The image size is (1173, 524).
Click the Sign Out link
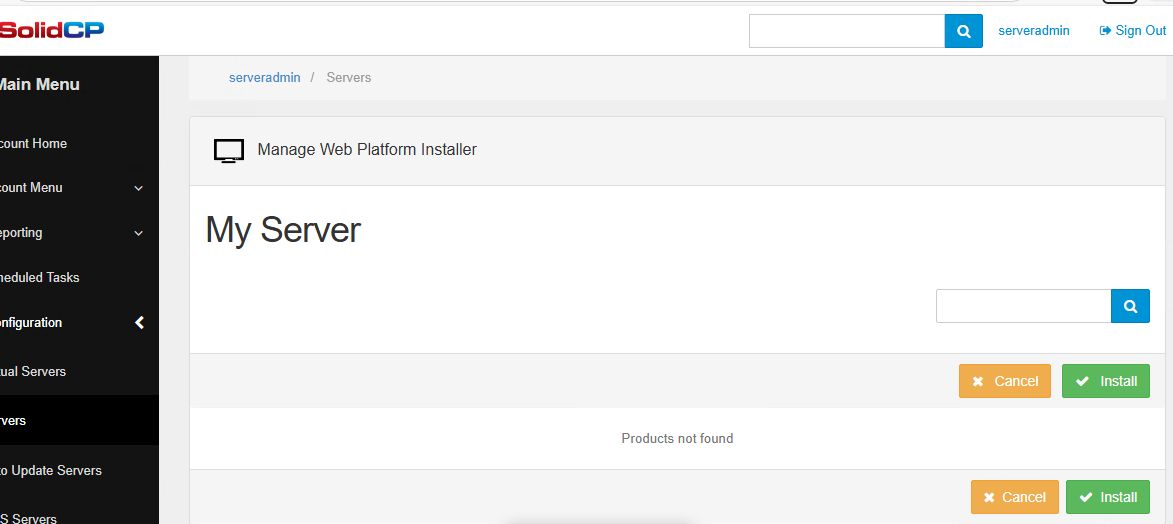[x=1133, y=31]
